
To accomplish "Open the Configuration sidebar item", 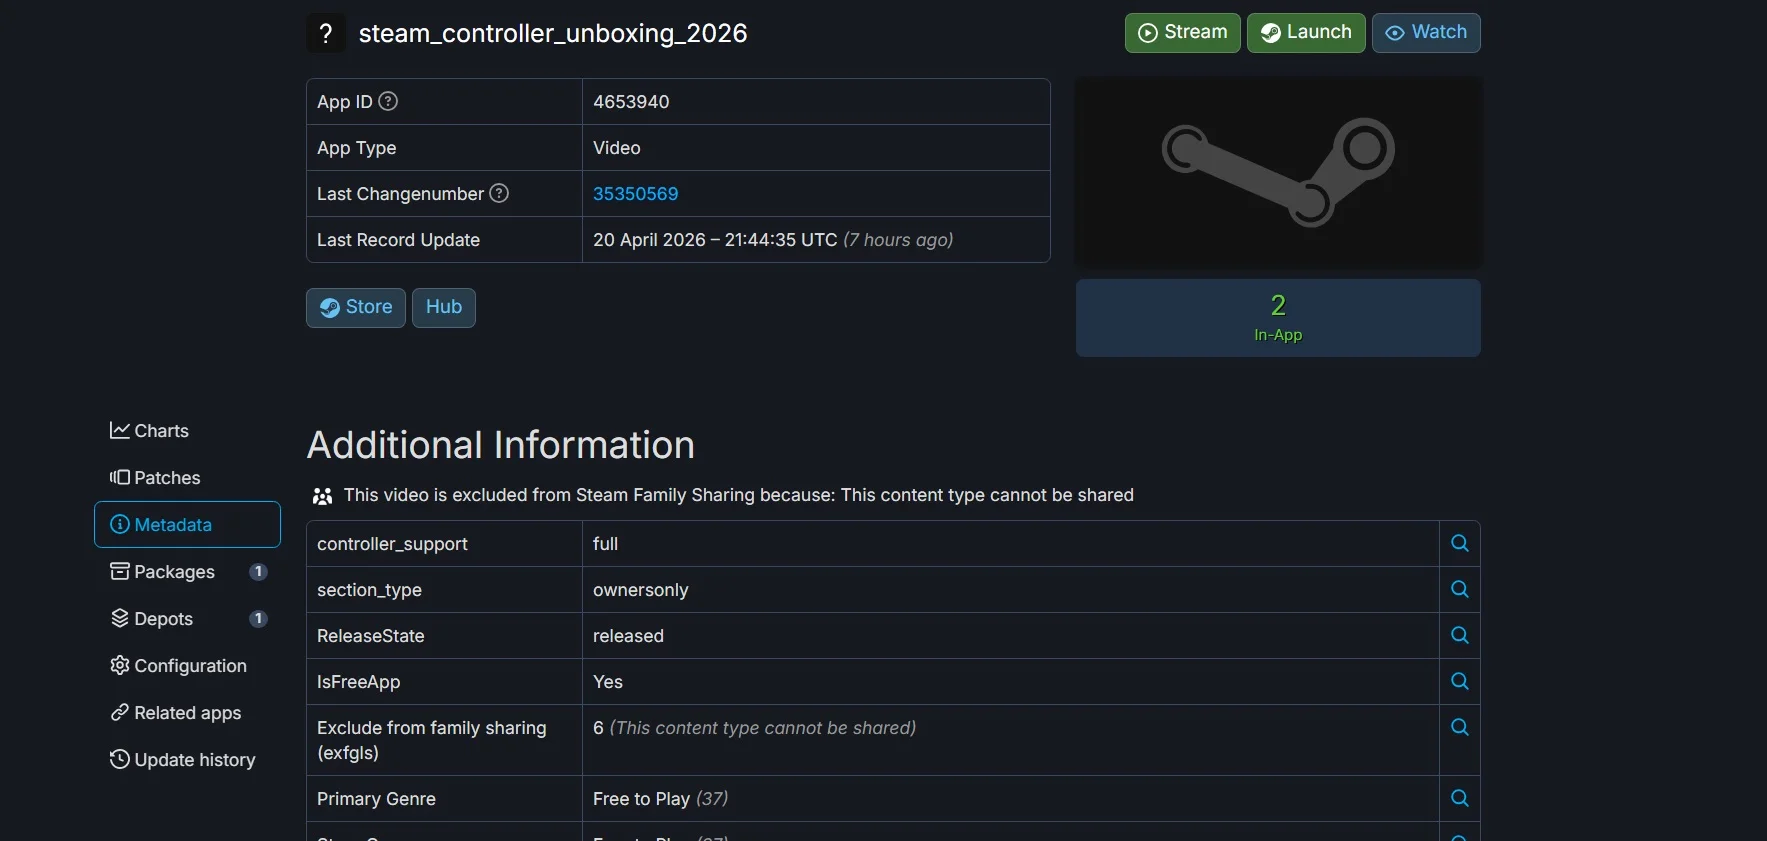I will [x=179, y=666].
